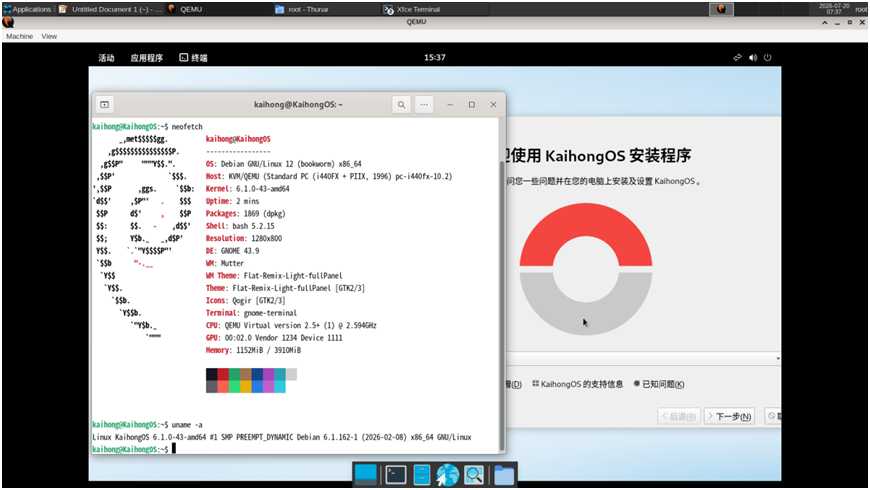The image size is (870, 490).
Task: Click the 'Resolution: 1280x800' line
Action: click(x=244, y=239)
